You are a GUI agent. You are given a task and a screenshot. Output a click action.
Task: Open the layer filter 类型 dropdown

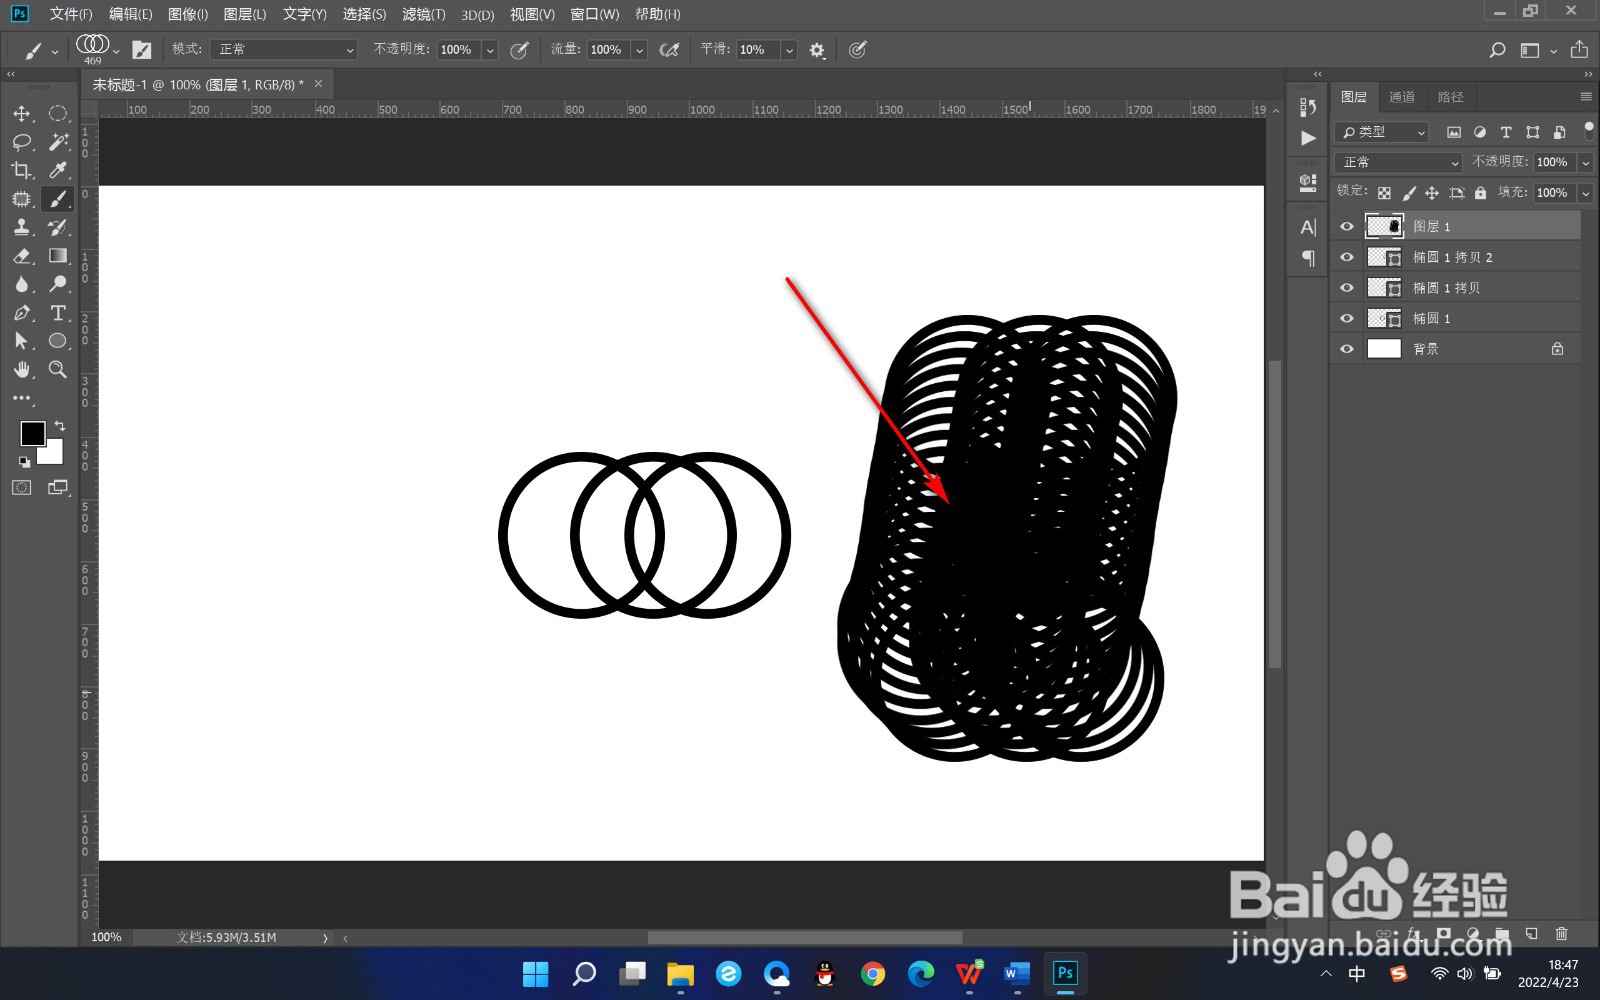[x=1384, y=132]
